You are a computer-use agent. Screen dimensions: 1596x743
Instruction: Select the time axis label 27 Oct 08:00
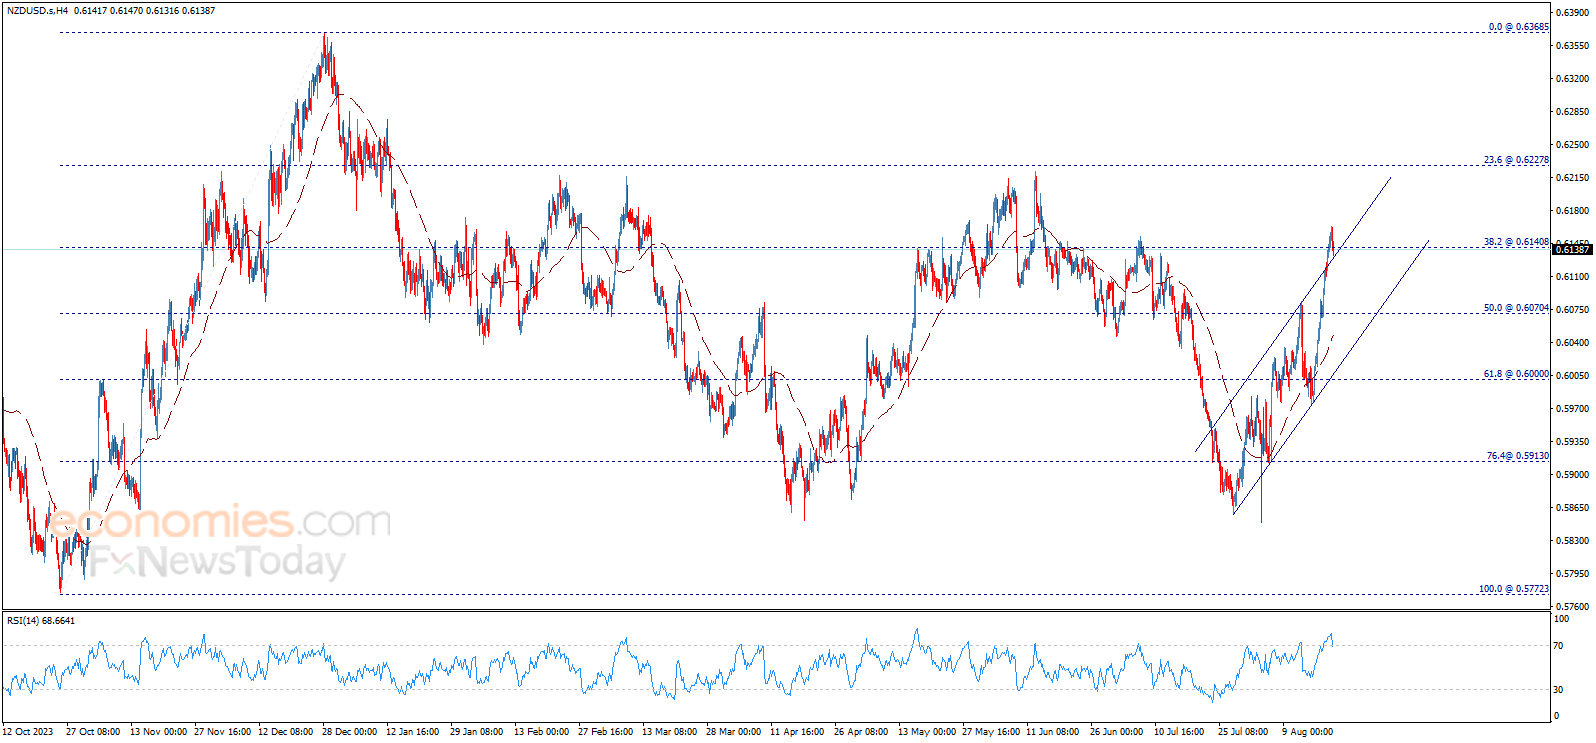(x=93, y=732)
